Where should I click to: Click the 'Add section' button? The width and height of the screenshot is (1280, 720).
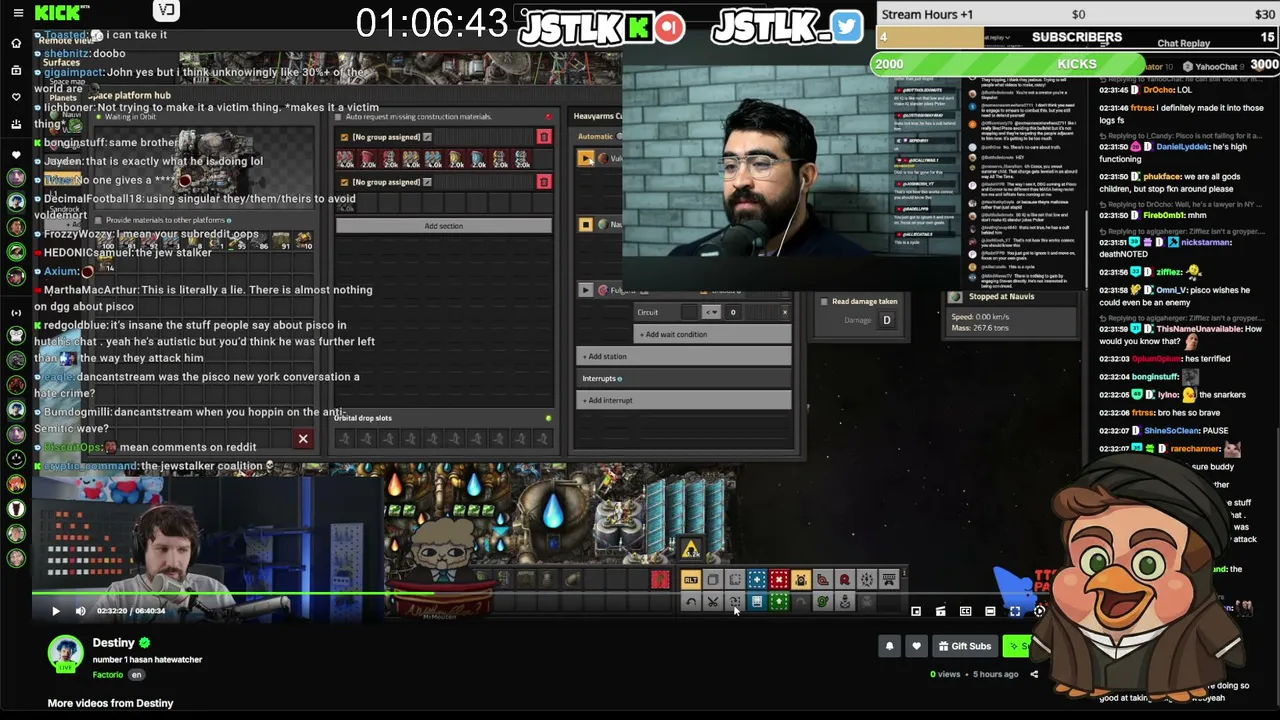pyautogui.click(x=444, y=226)
